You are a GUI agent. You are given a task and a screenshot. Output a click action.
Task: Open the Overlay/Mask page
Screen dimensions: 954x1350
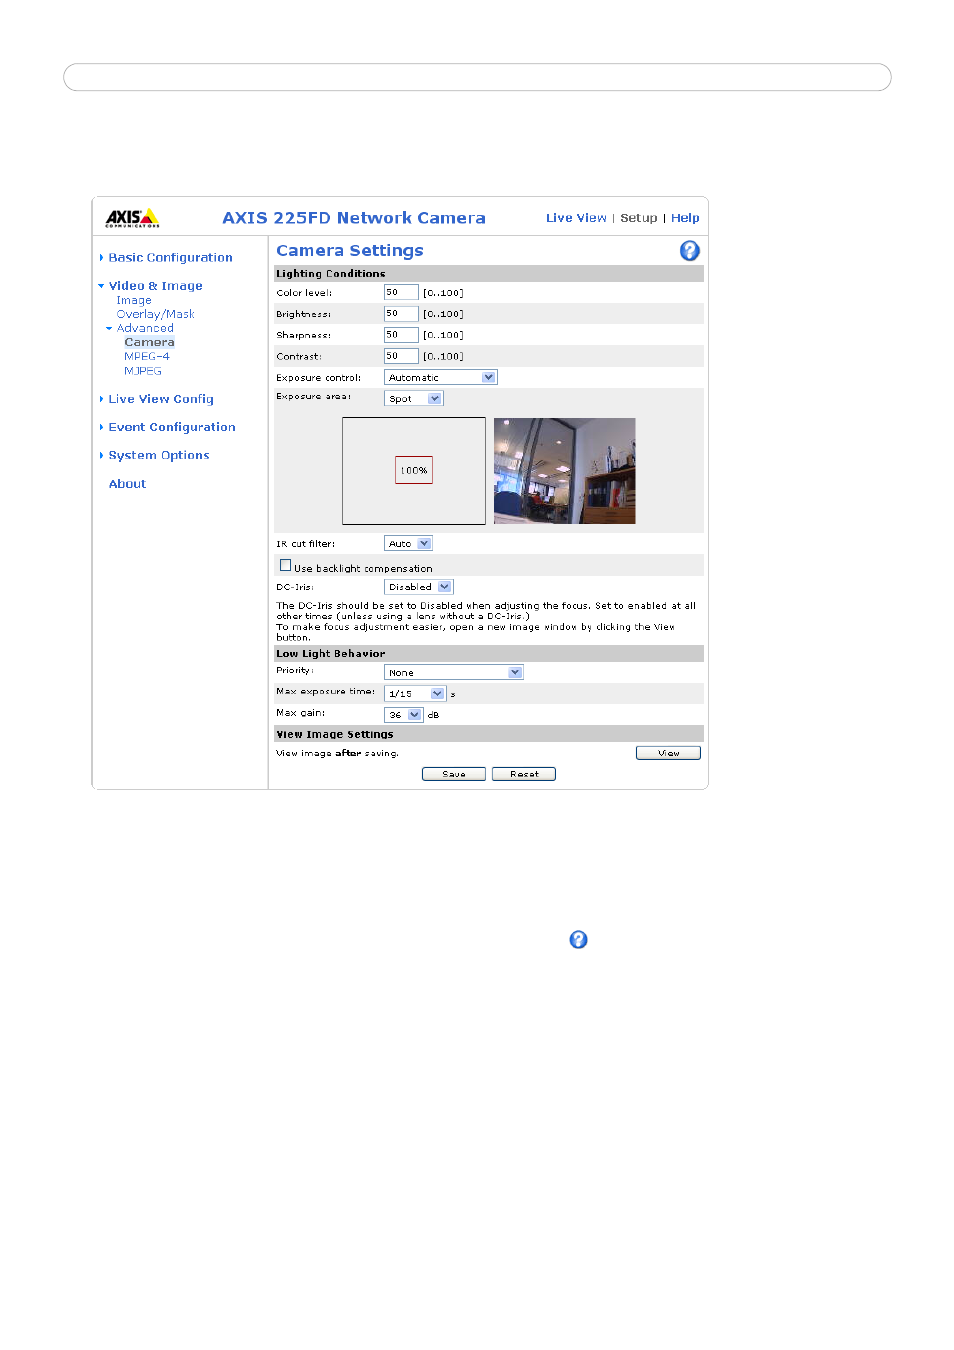point(155,314)
